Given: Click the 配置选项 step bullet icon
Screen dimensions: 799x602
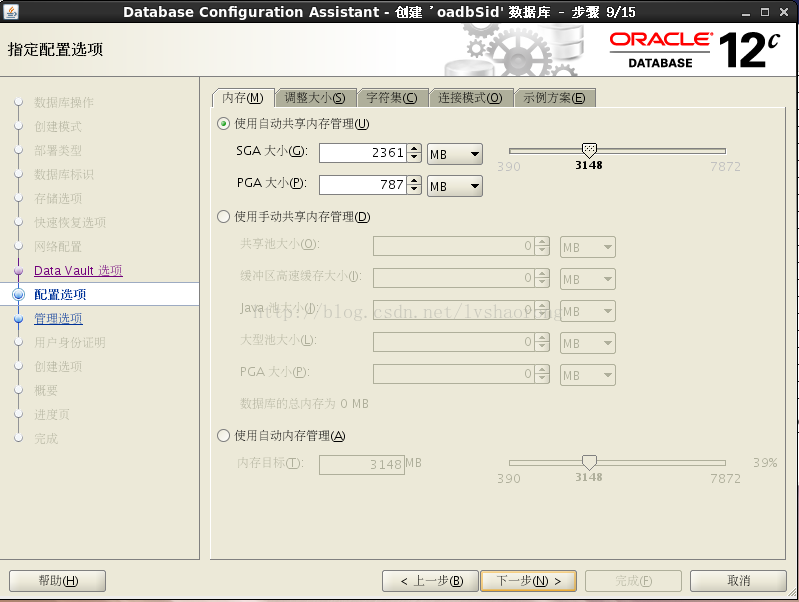Looking at the screenshot, I should [x=19, y=295].
